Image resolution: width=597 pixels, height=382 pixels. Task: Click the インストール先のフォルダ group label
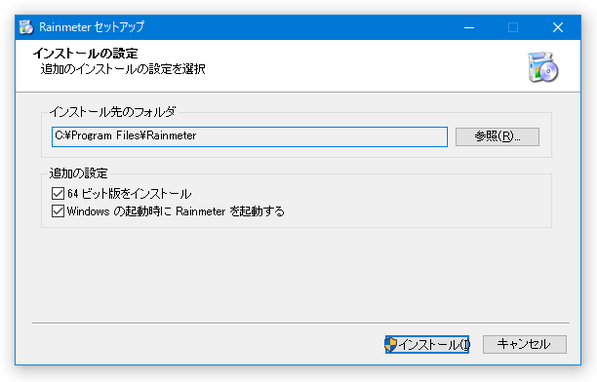point(113,112)
